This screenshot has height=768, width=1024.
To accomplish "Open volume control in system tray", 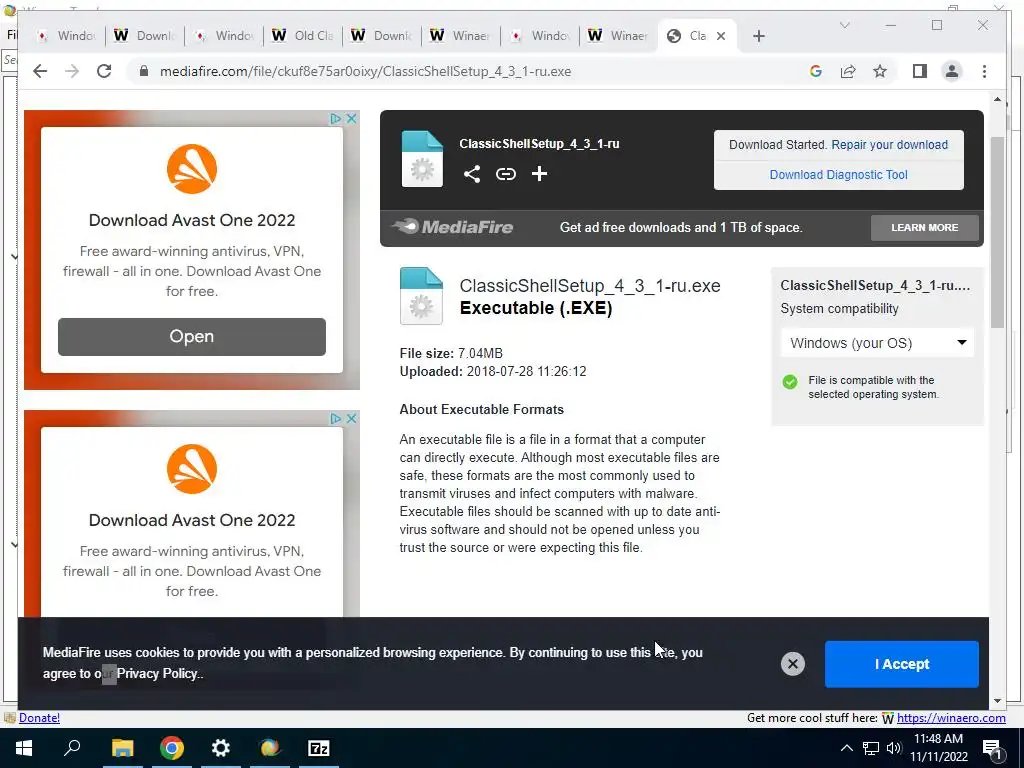I will click(894, 748).
